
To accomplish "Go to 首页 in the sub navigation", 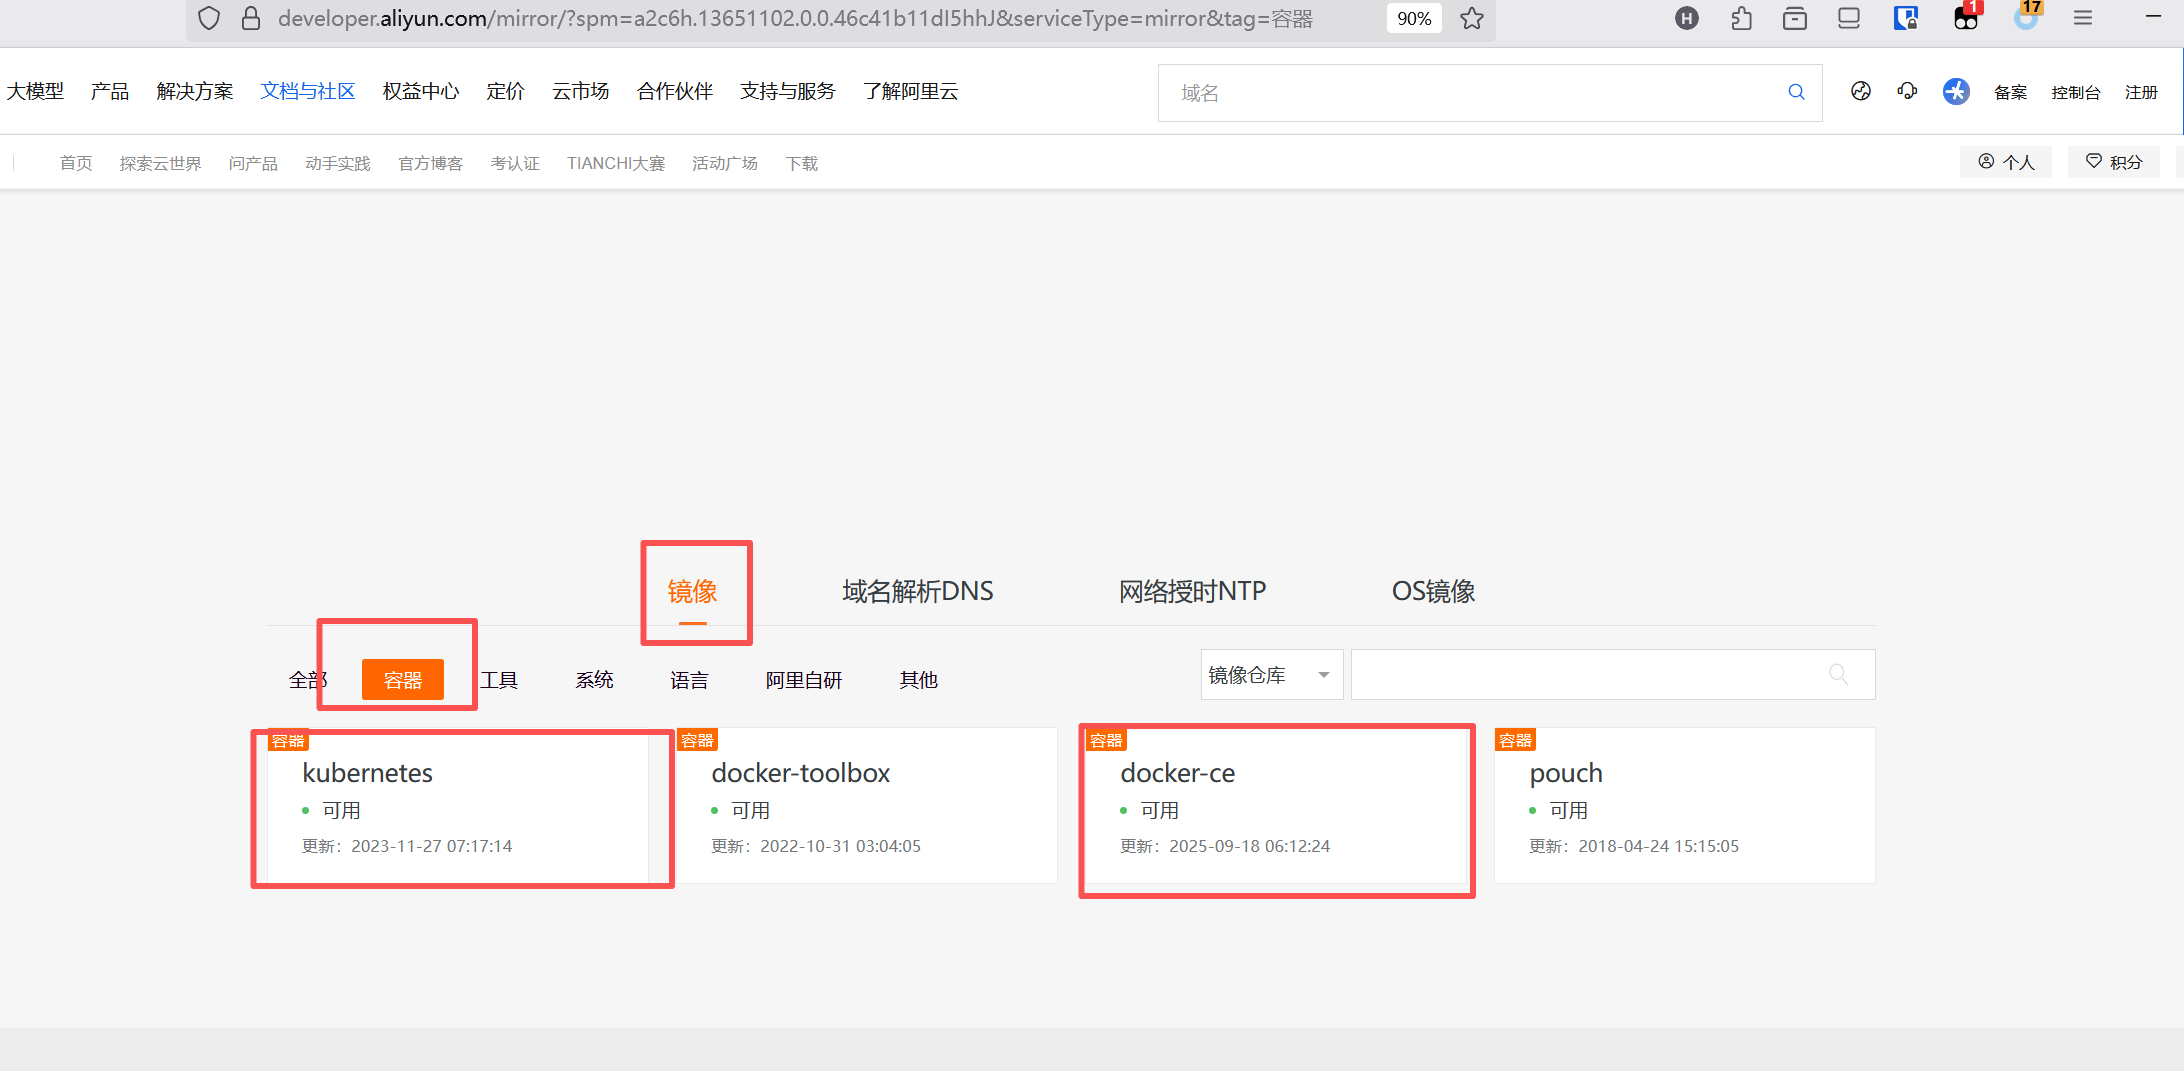I will click(x=76, y=163).
